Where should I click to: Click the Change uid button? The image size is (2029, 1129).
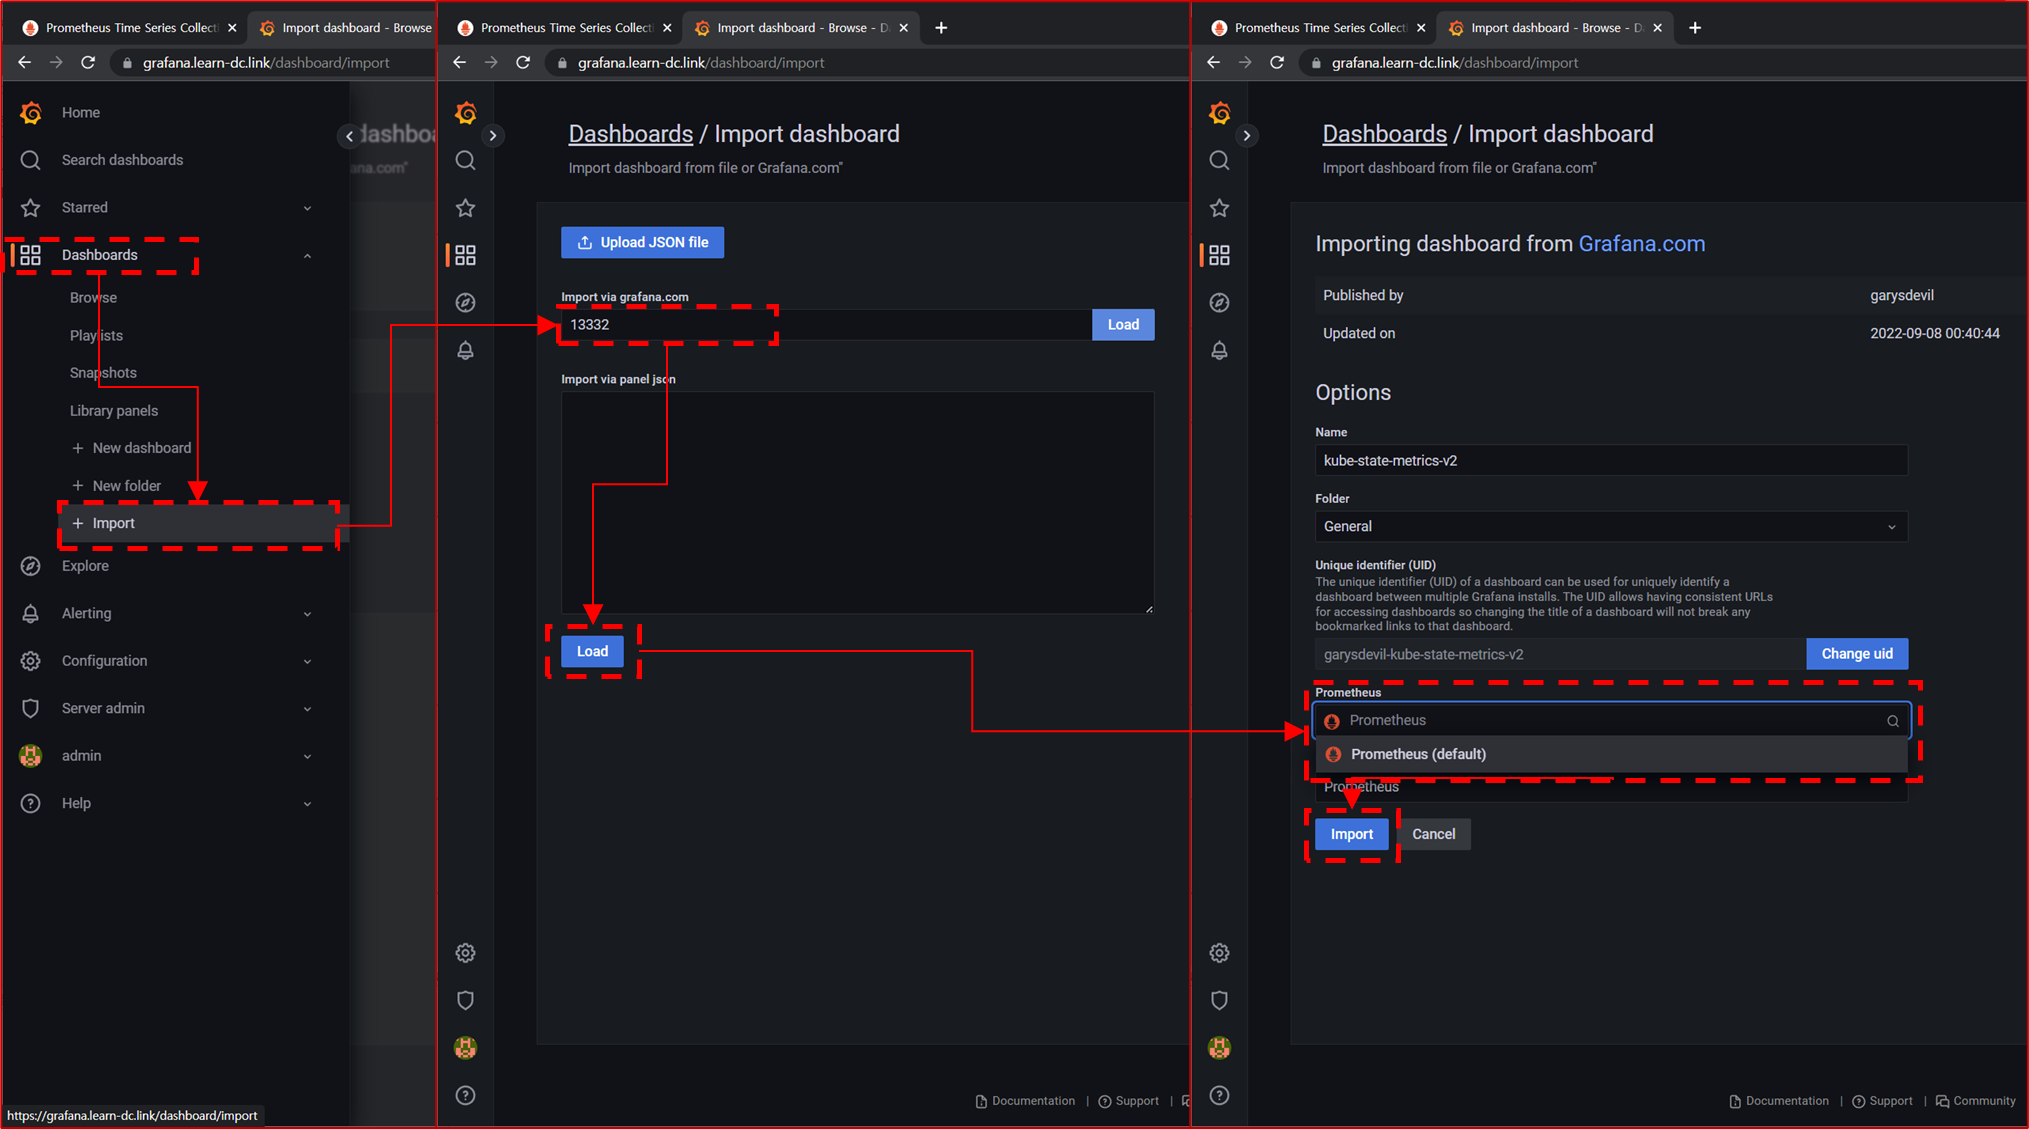[x=1856, y=654]
